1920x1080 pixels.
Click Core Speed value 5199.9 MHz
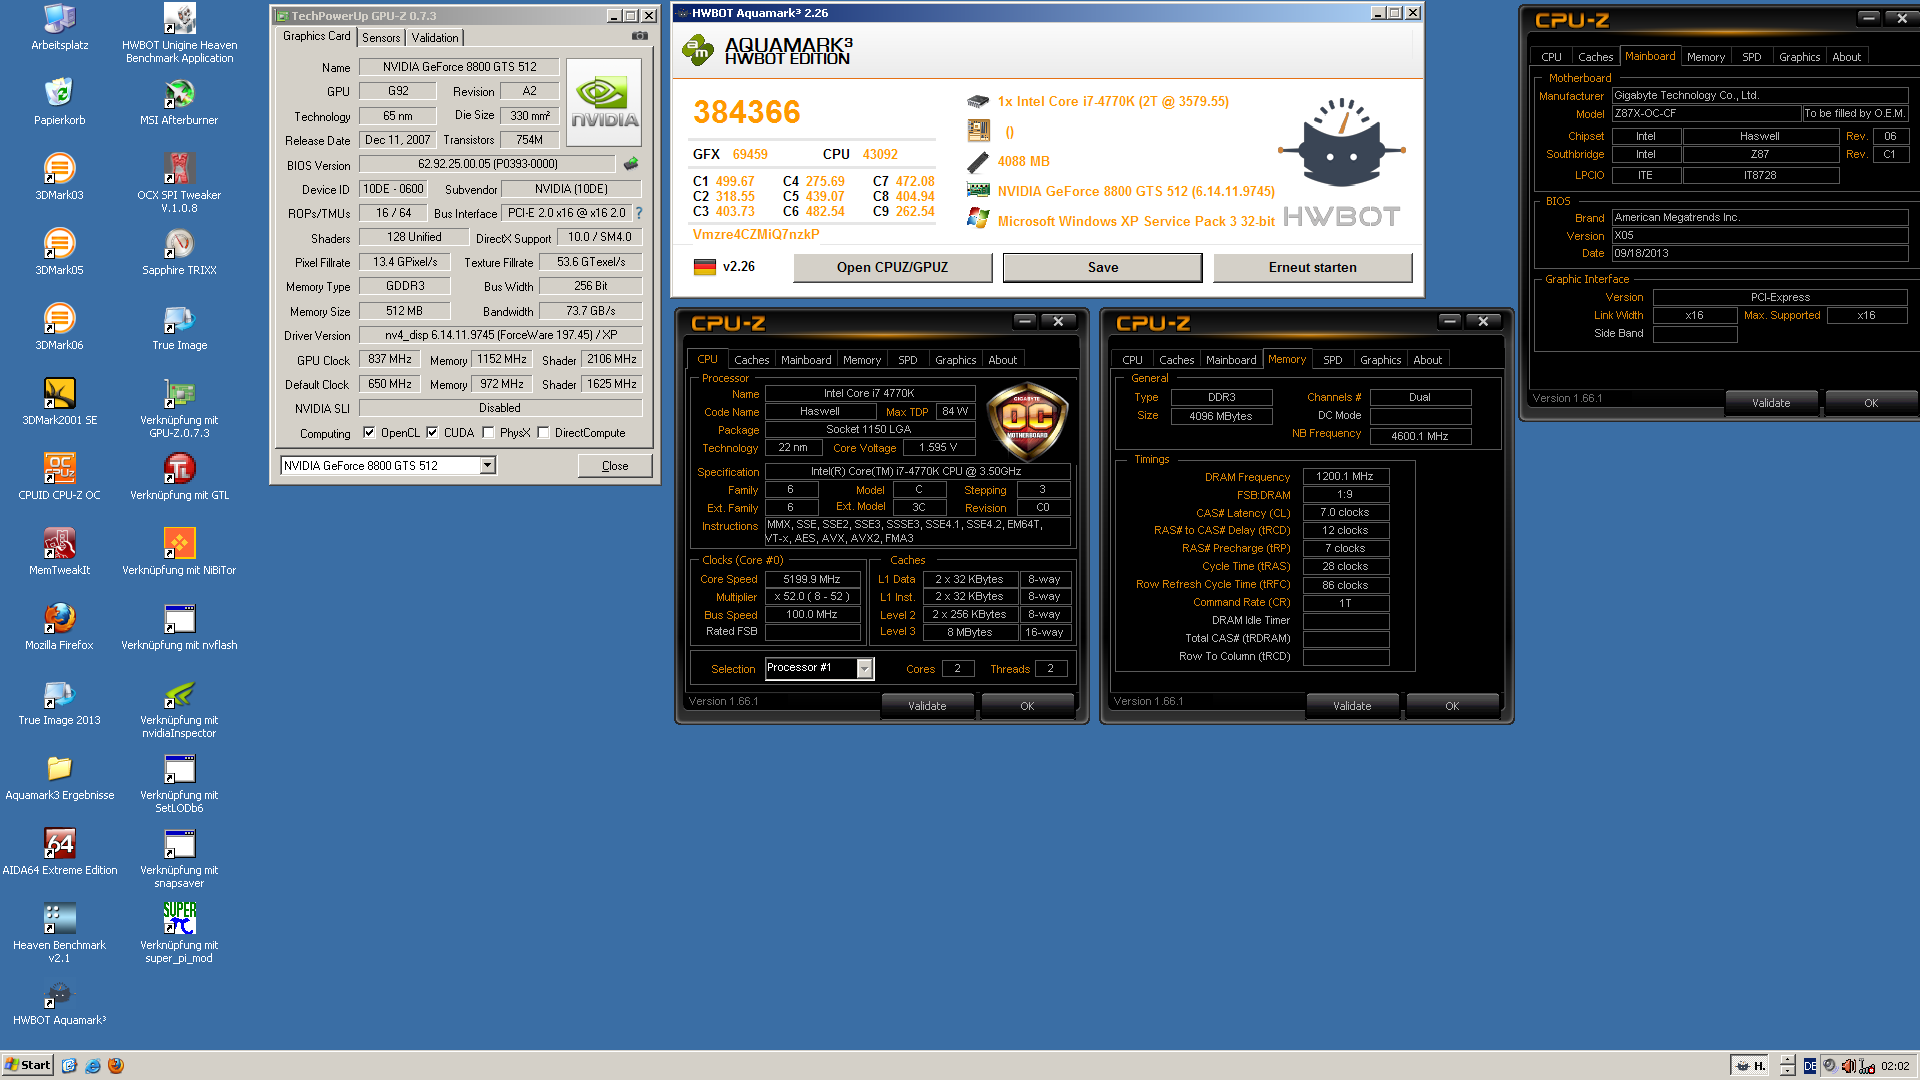(x=812, y=579)
